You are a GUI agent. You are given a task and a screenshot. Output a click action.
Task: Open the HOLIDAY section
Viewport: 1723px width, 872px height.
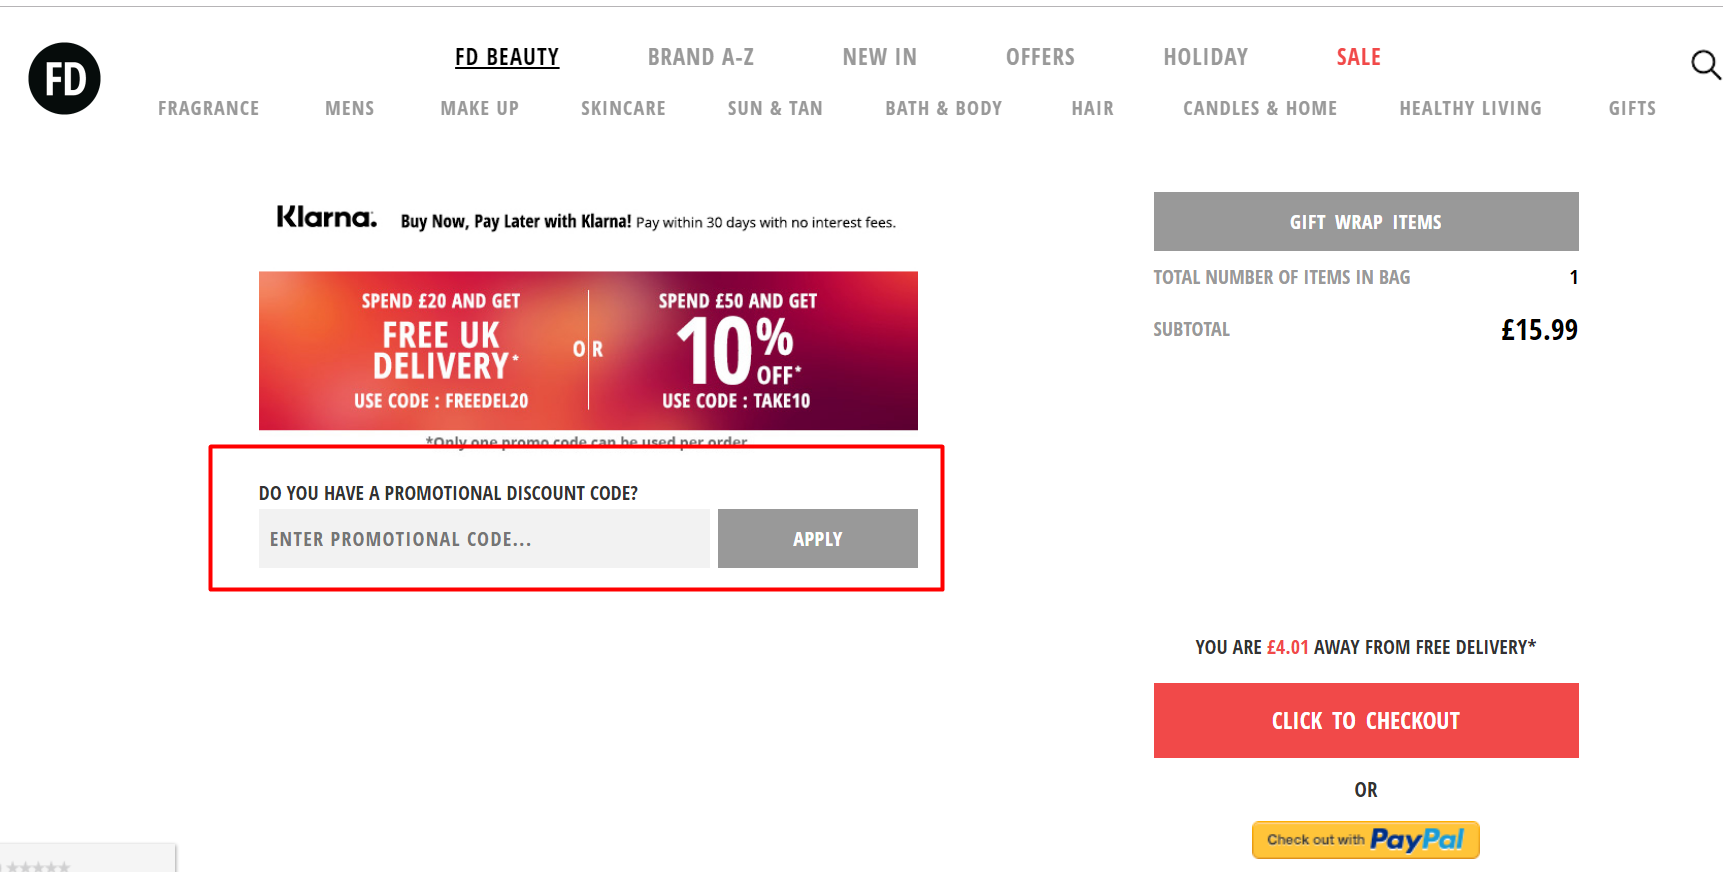(x=1205, y=56)
